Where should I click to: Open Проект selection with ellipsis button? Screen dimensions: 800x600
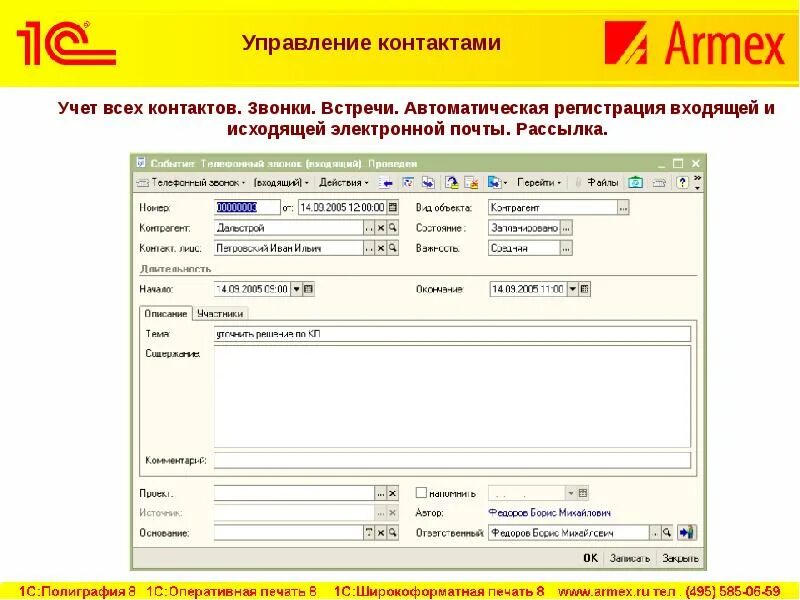(381, 493)
